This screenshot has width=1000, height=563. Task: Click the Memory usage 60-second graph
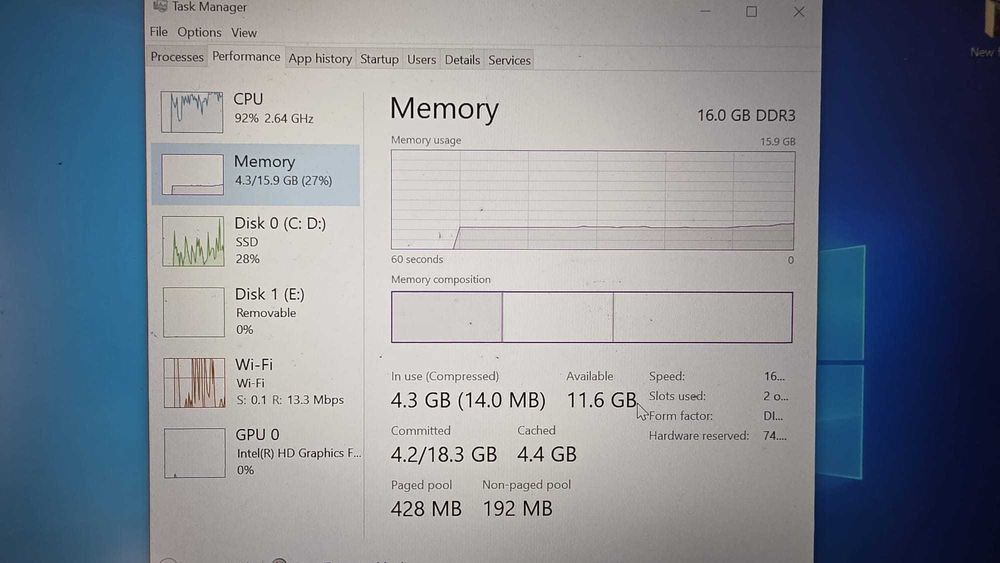pos(592,199)
